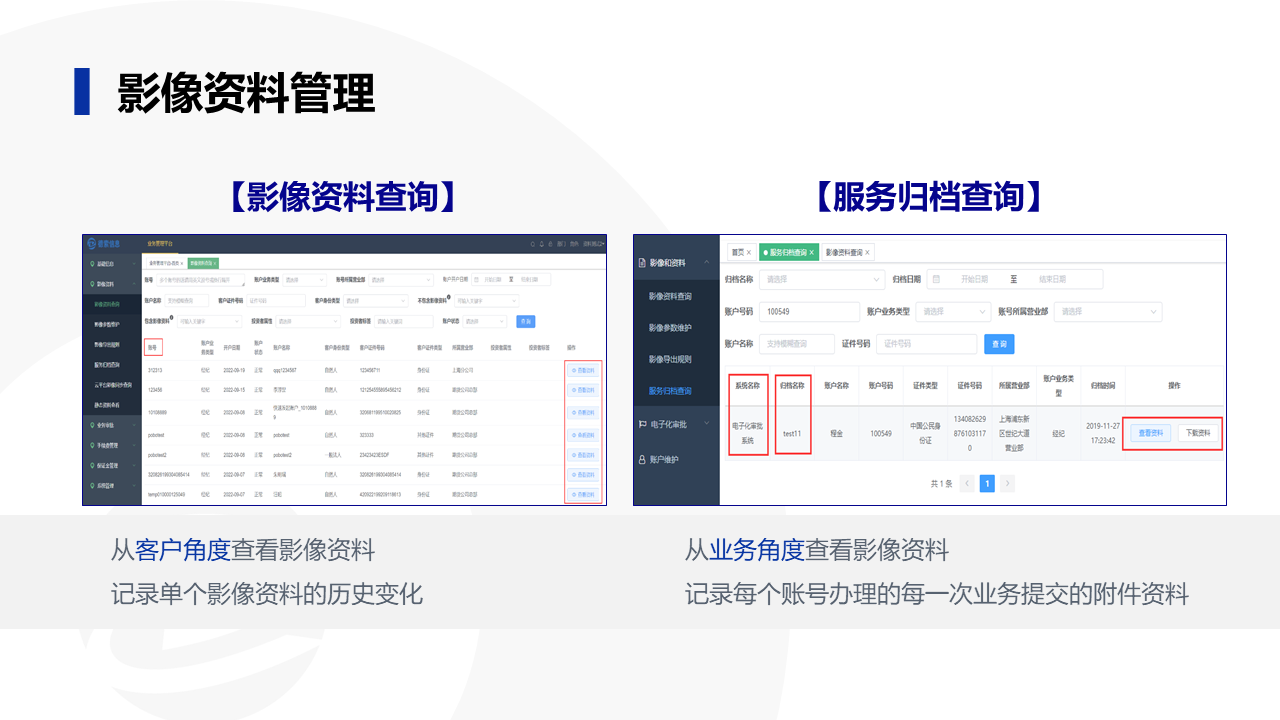Click the 影像和资料 document icon in sidebar

pos(642,263)
